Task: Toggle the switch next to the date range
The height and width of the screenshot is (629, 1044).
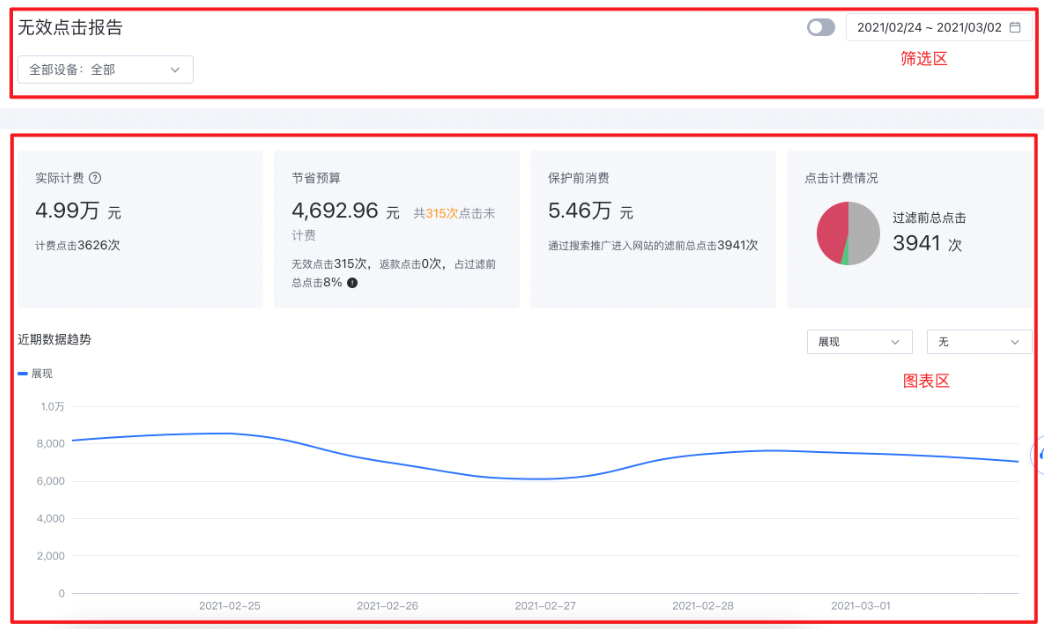Action: tap(820, 27)
